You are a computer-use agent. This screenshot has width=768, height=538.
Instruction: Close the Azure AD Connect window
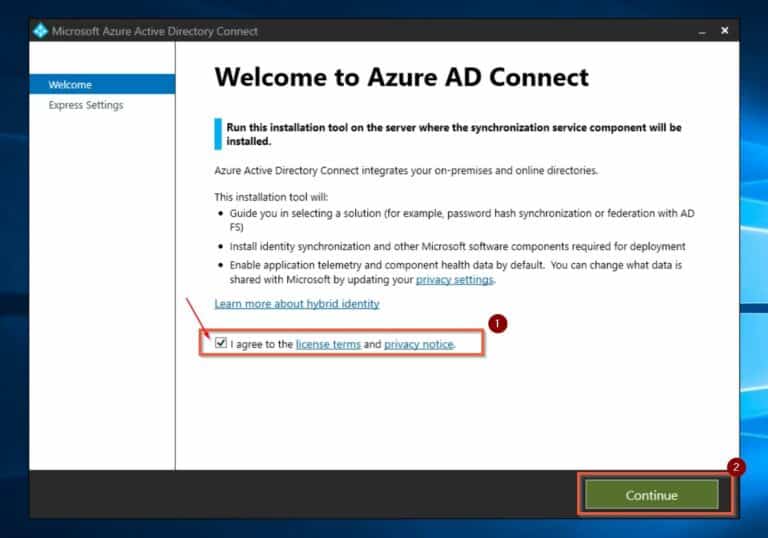pyautogui.click(x=724, y=31)
